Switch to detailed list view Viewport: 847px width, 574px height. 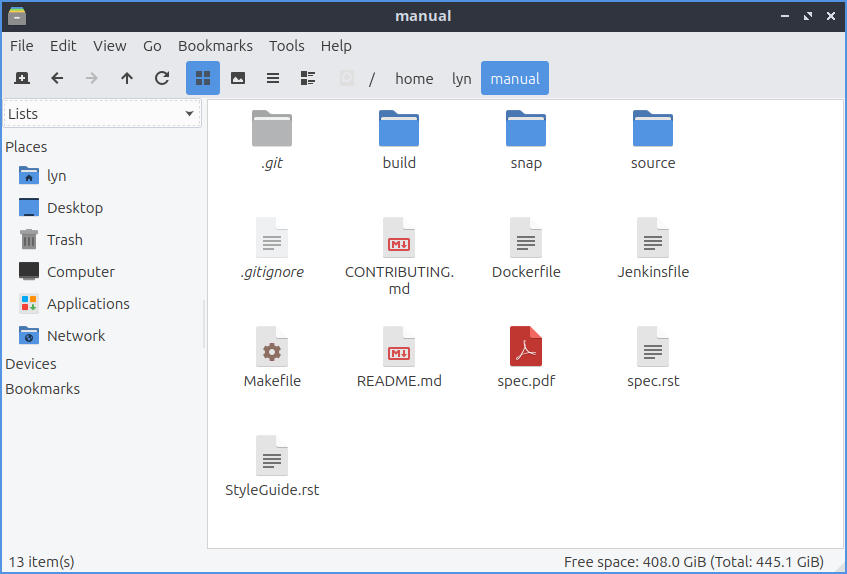point(308,78)
